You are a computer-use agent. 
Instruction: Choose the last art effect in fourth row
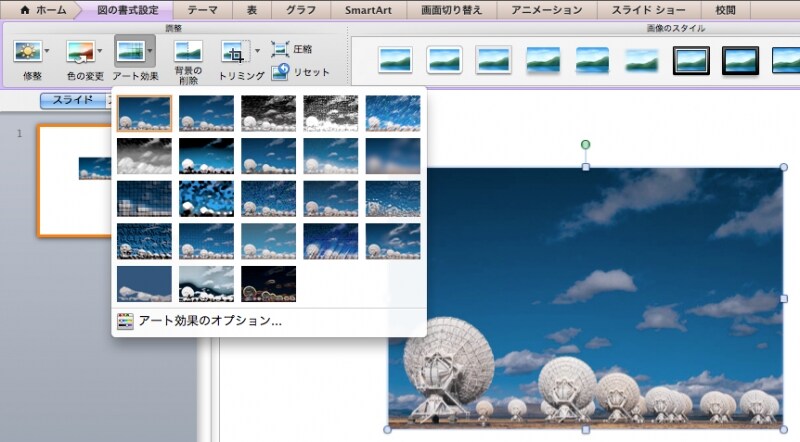coord(393,241)
